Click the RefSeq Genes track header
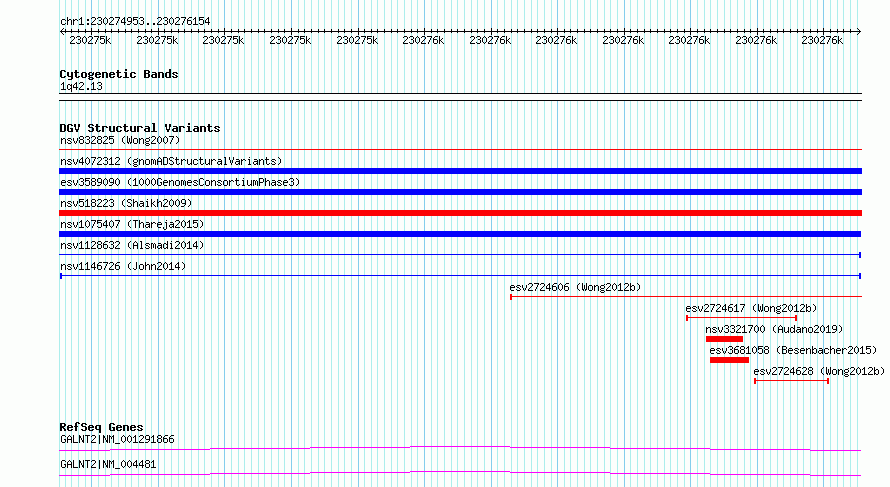This screenshot has width=890, height=487. tap(102, 427)
